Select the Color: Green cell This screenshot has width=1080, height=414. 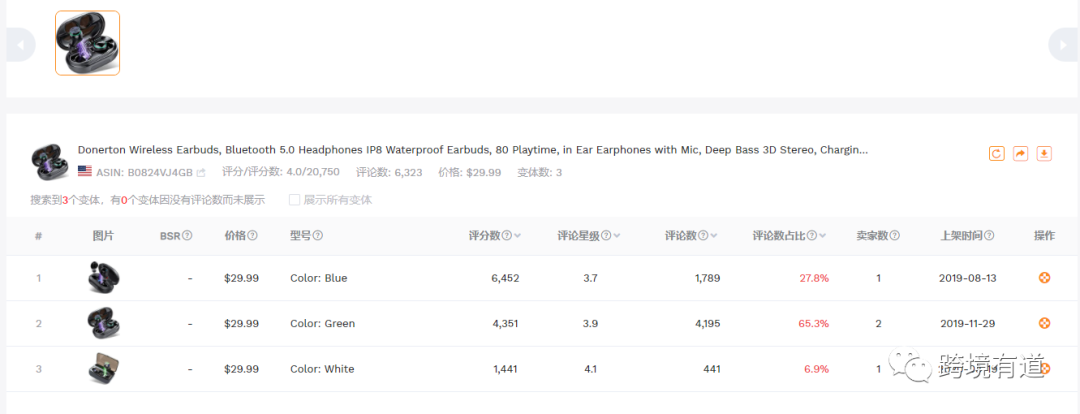click(x=322, y=323)
